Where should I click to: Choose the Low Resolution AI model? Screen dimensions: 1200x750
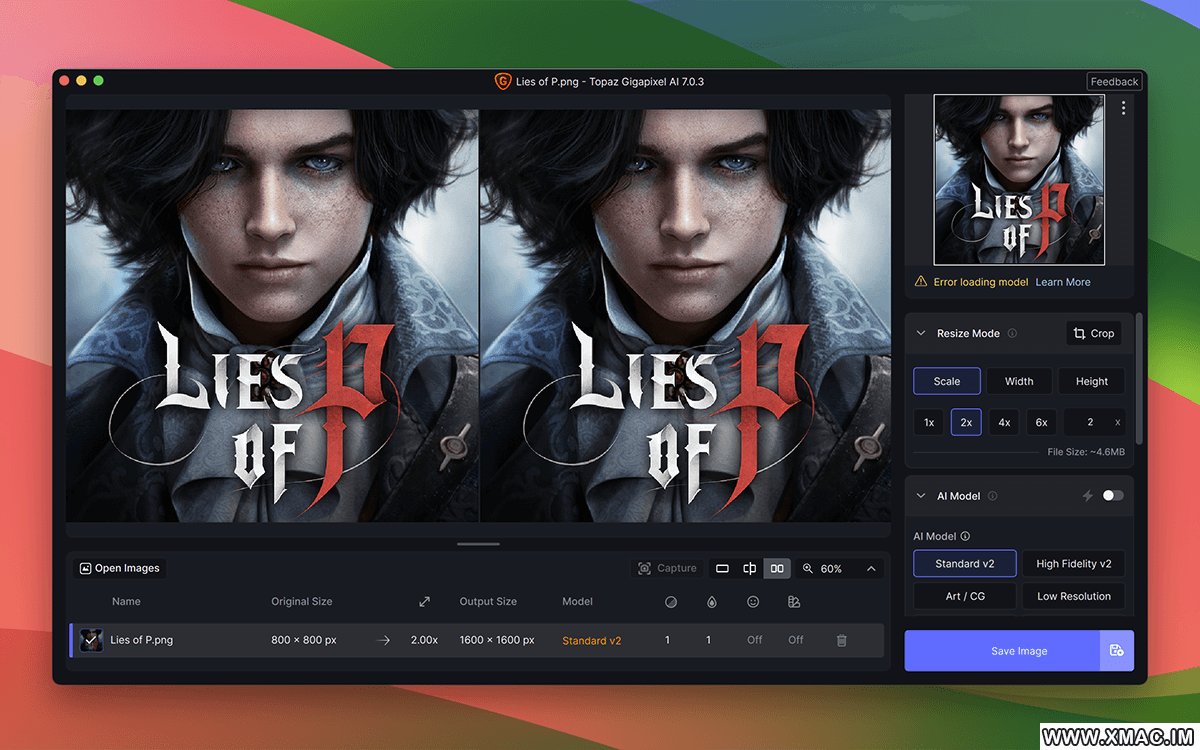pyautogui.click(x=1074, y=596)
